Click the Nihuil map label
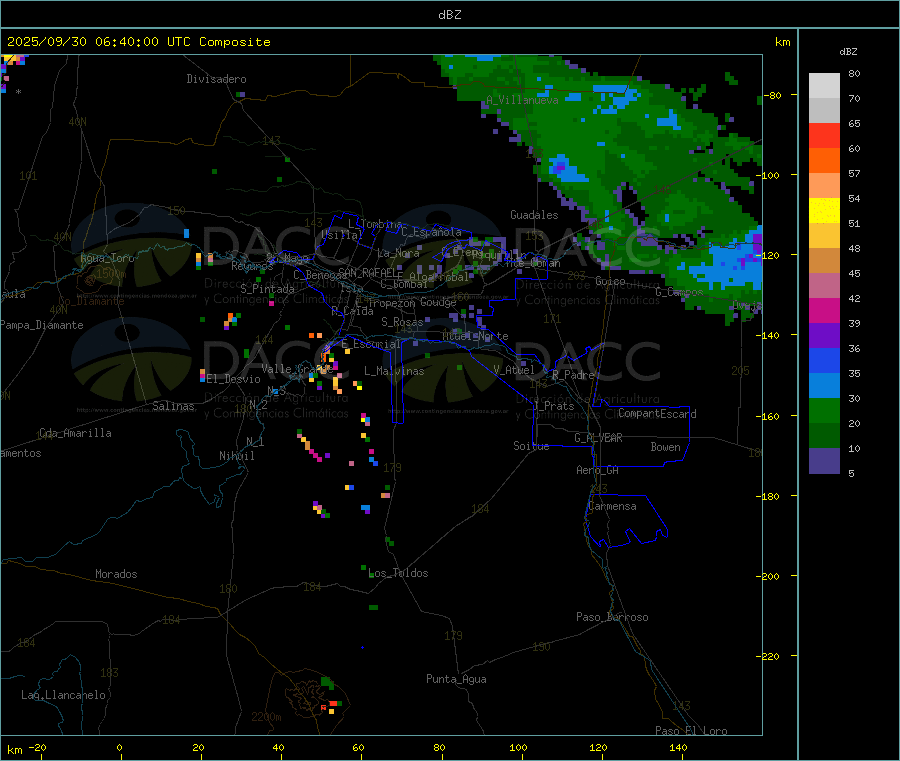900x761 pixels. point(236,456)
